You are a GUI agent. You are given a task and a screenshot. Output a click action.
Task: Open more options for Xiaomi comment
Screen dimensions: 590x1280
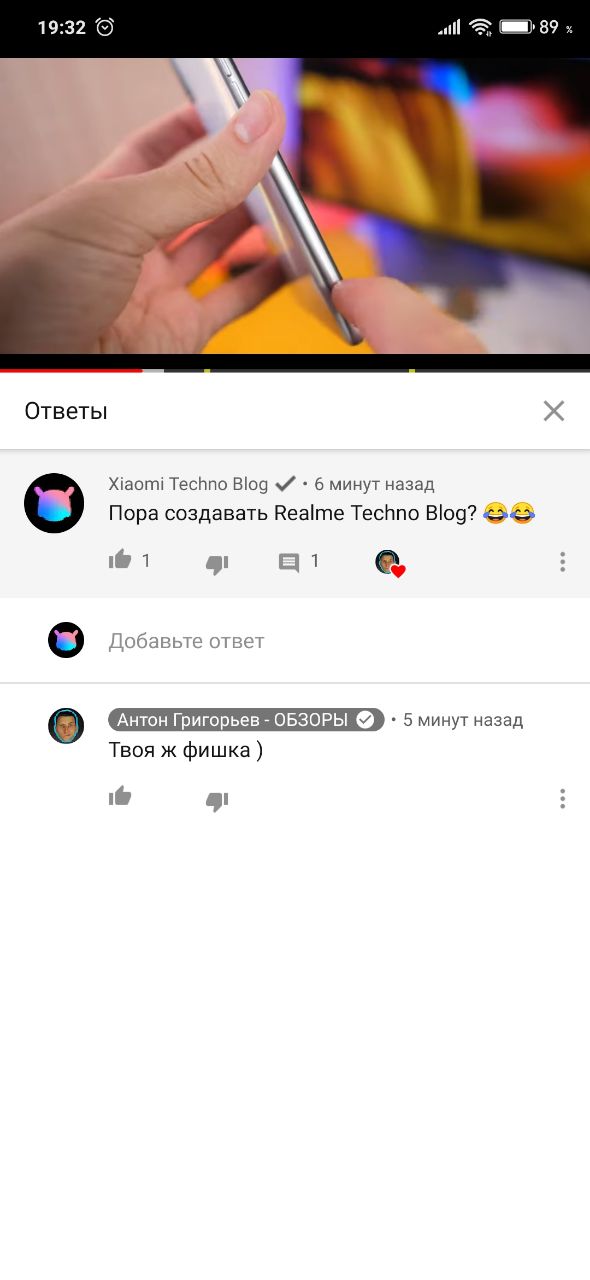point(562,562)
